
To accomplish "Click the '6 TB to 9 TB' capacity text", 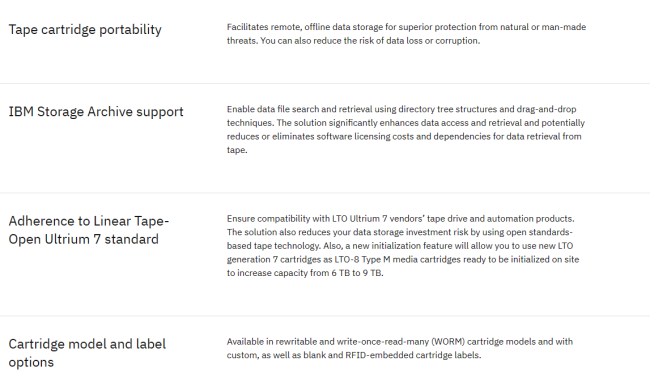I will tap(357, 273).
